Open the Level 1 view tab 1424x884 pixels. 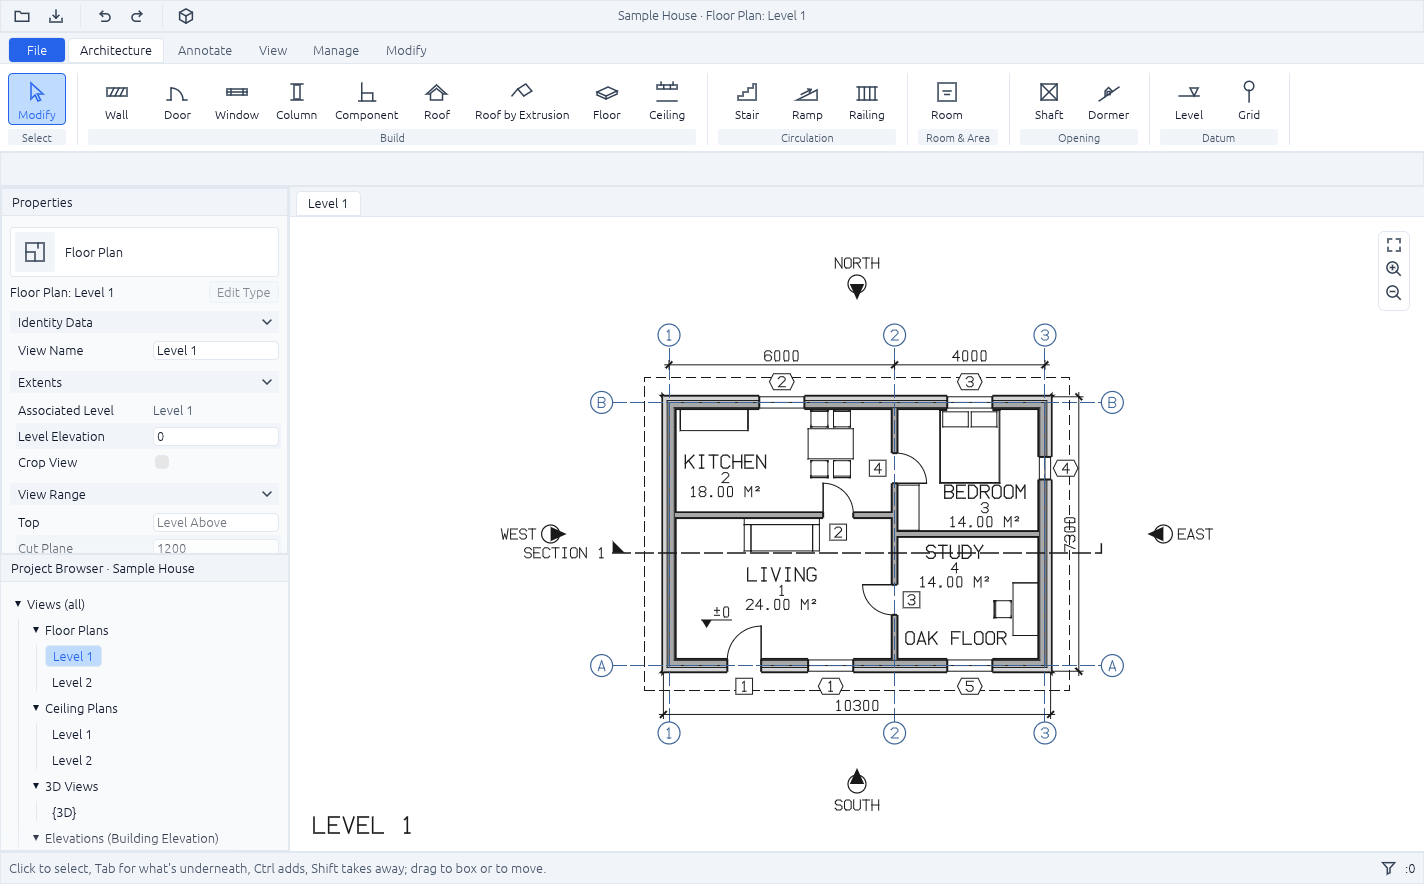coord(328,203)
